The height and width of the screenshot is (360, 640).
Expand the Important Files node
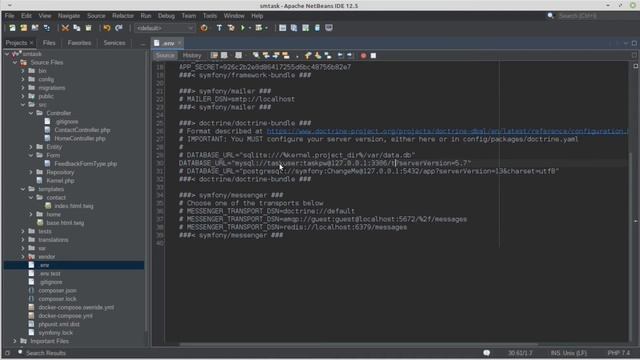point(15,341)
